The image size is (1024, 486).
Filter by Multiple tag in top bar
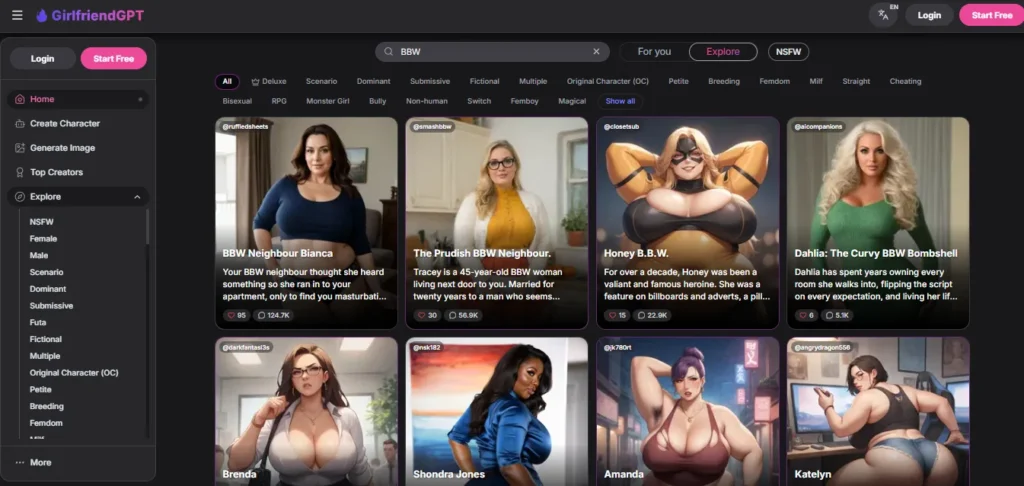(533, 82)
